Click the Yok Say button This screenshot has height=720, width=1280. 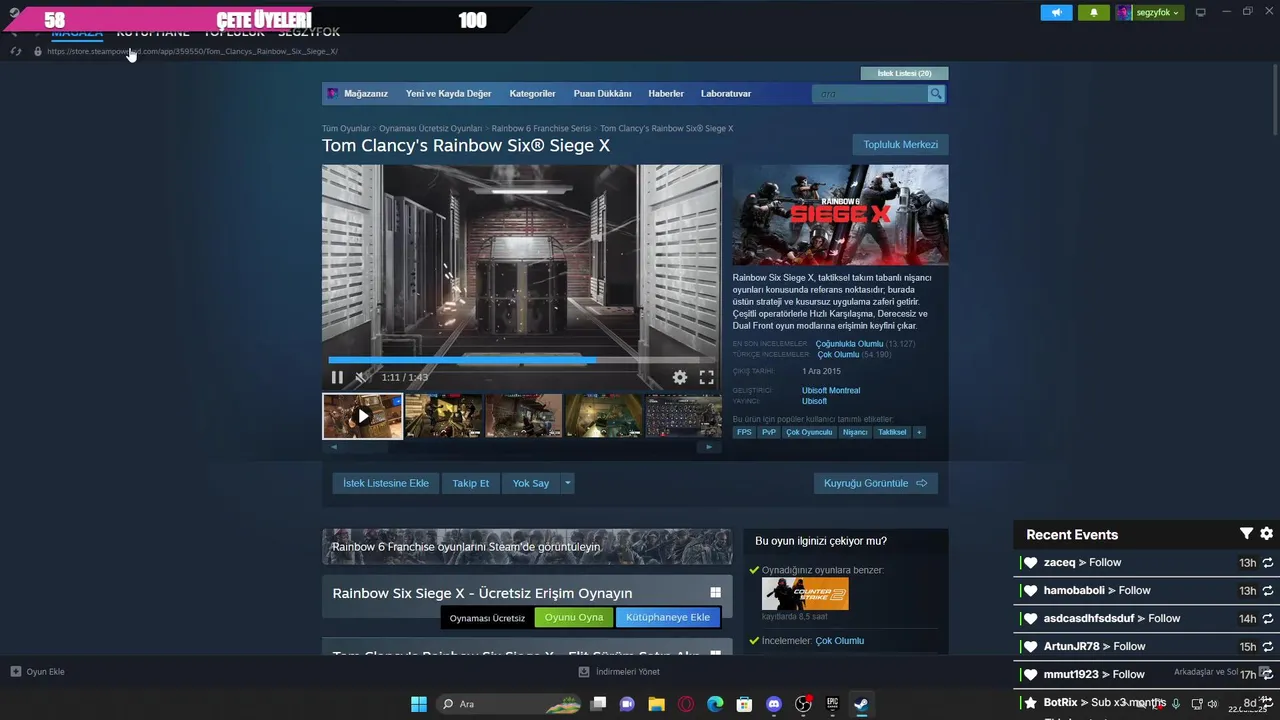[x=531, y=483]
